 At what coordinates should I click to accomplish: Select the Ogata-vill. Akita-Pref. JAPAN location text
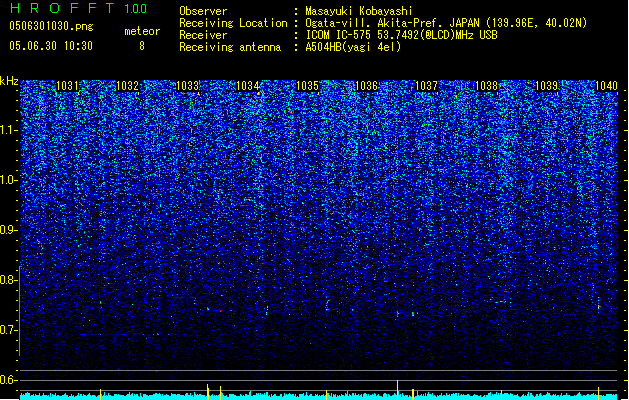(x=446, y=23)
